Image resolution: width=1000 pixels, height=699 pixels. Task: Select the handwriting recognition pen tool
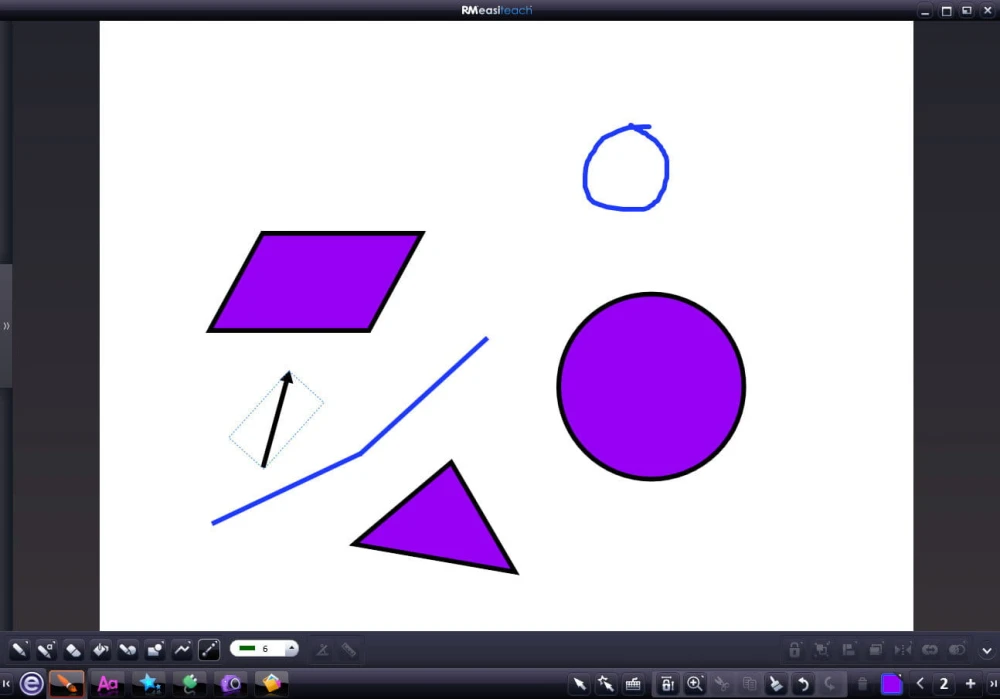46,649
